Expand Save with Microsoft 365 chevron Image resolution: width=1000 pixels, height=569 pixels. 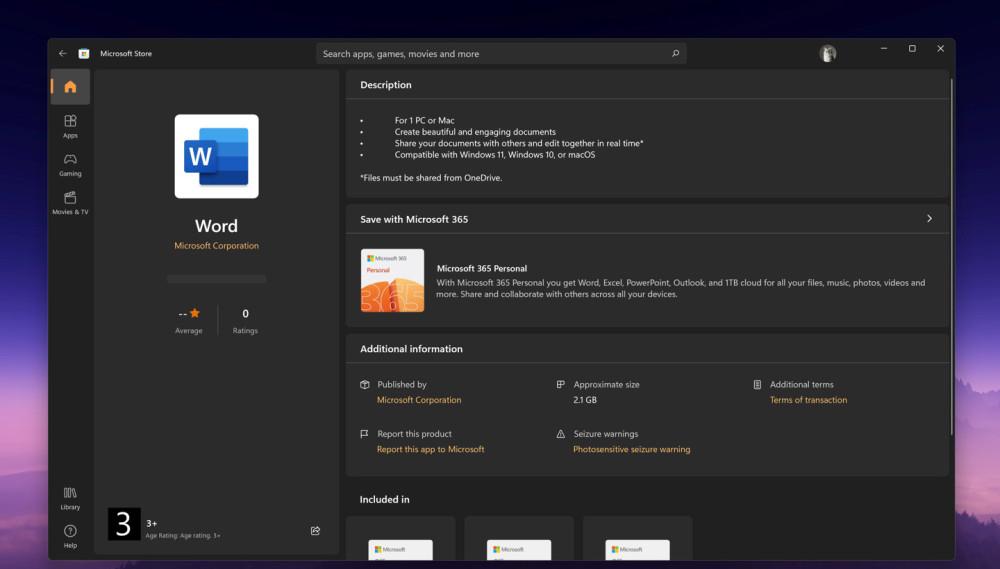(929, 219)
